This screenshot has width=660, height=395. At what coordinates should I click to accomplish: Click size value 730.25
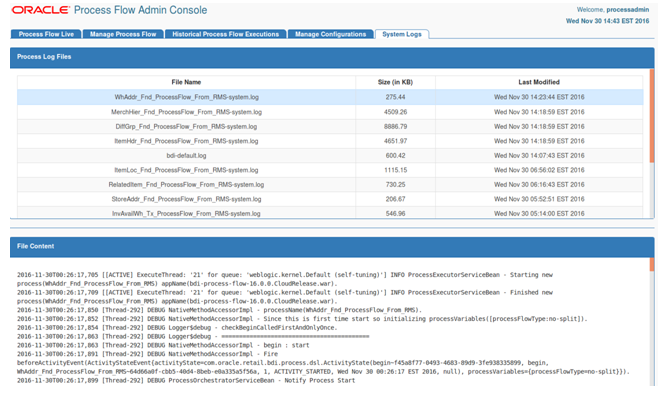click(395, 184)
